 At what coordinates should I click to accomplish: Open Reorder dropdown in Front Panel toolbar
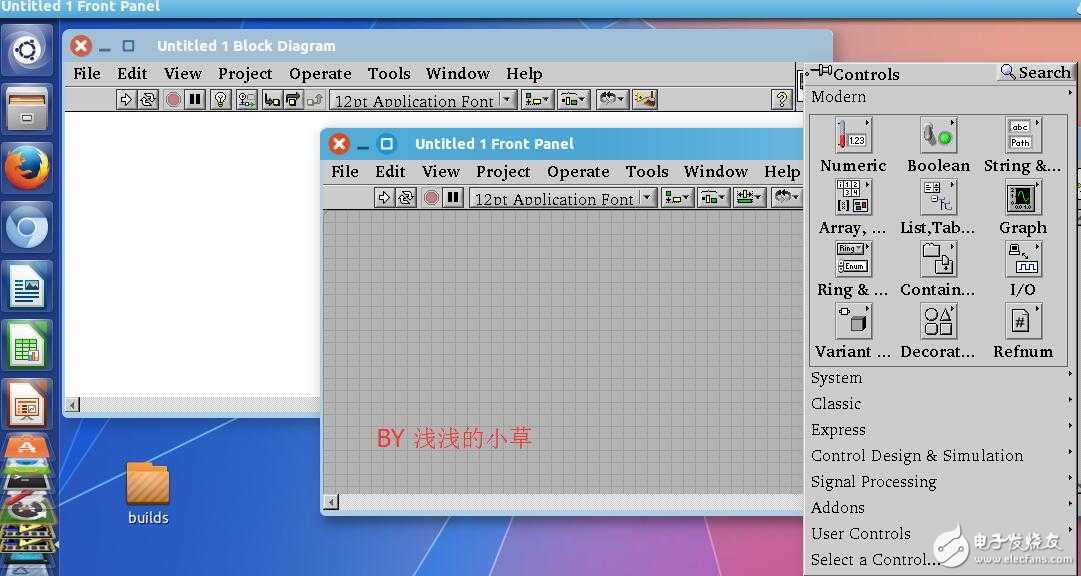click(x=787, y=198)
